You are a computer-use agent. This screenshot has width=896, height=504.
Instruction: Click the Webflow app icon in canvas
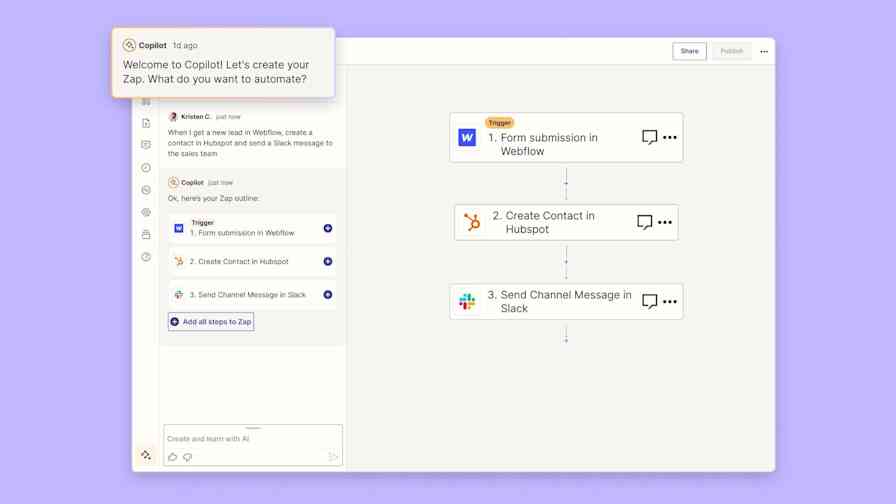coord(467,138)
